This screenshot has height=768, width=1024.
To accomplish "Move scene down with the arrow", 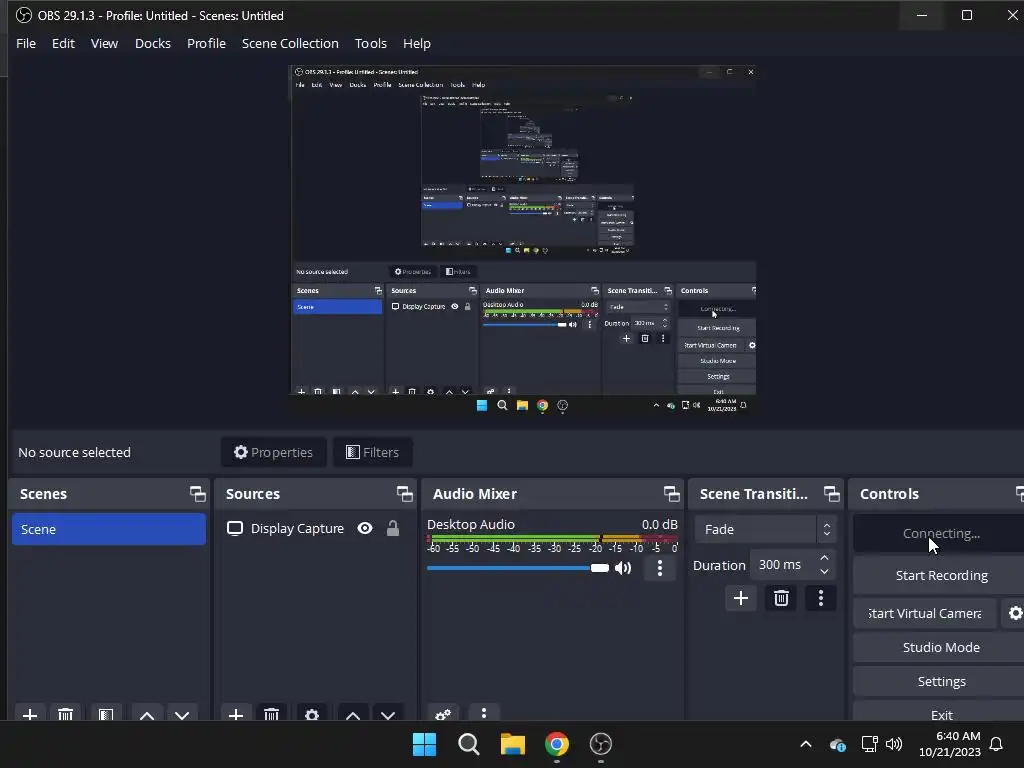I will tap(182, 714).
